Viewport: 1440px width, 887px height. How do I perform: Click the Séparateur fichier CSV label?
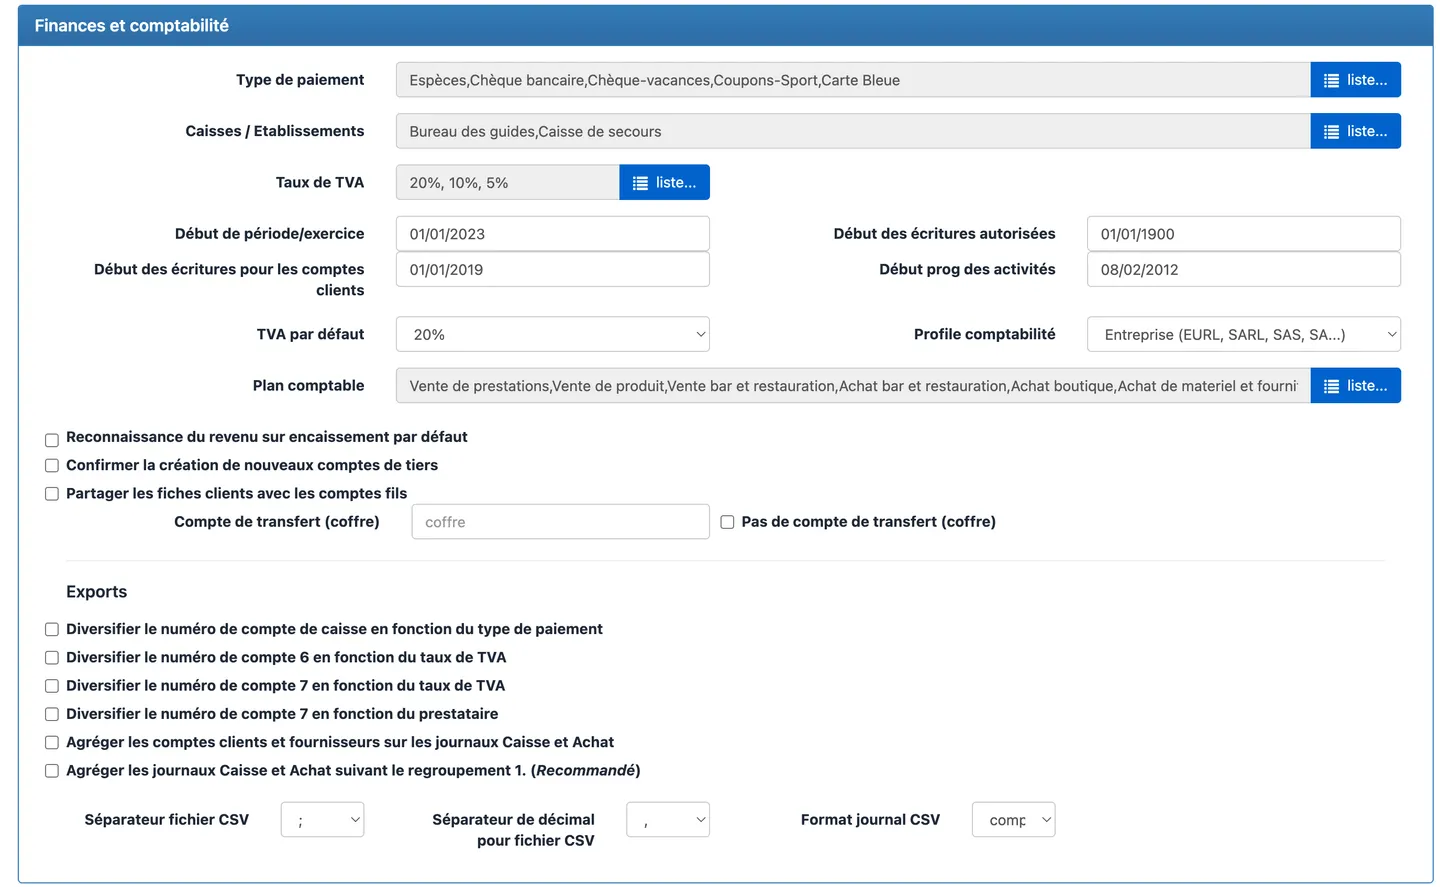point(167,819)
